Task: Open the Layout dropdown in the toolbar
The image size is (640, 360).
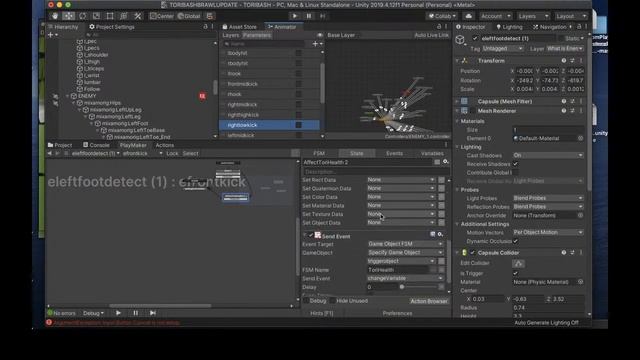Action: (571, 16)
